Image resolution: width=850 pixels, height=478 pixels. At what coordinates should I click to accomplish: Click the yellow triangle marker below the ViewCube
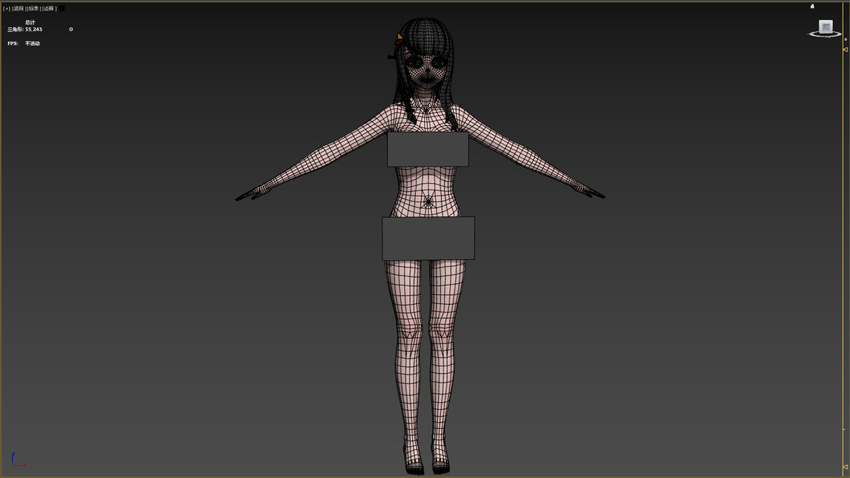point(845,50)
